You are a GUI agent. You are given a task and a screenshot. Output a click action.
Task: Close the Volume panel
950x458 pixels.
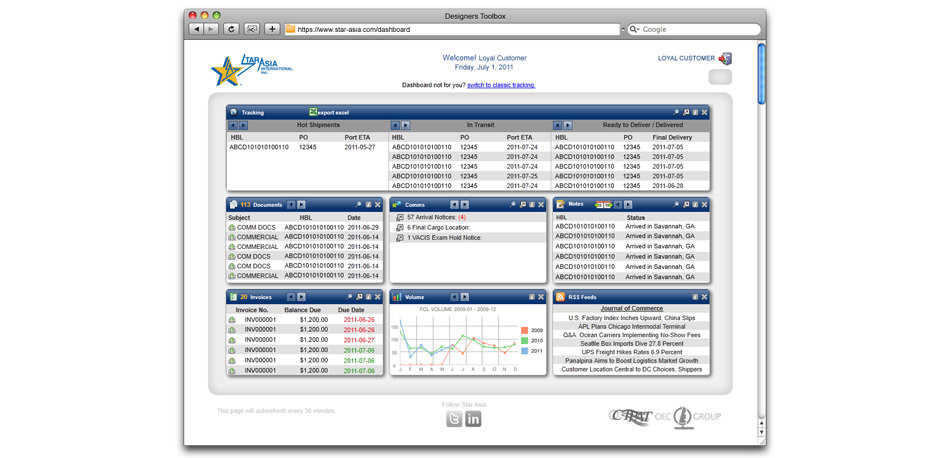pos(540,297)
